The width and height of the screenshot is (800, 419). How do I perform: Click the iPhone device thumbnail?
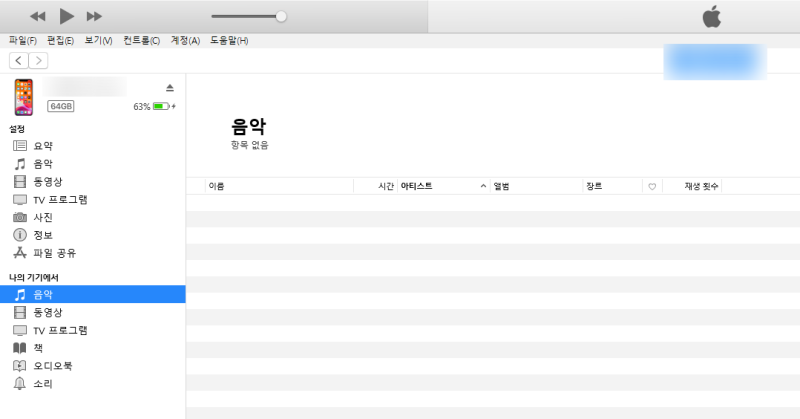(23, 97)
